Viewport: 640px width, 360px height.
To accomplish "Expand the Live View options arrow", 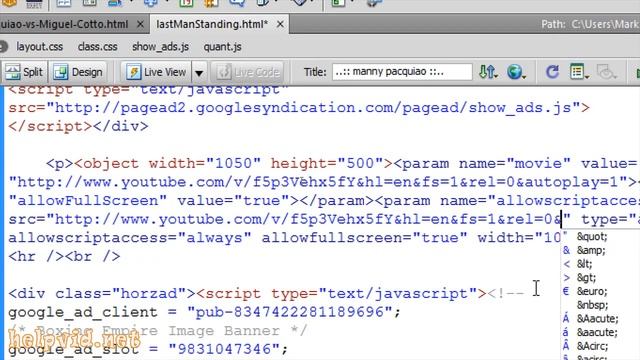I will point(199,73).
